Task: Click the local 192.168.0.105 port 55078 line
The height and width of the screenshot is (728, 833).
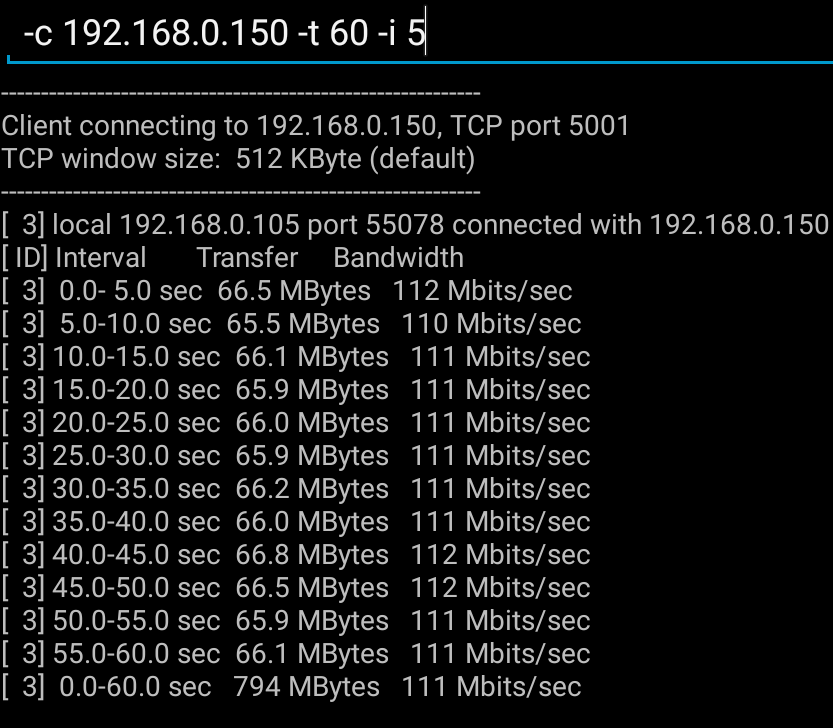Action: tap(415, 225)
